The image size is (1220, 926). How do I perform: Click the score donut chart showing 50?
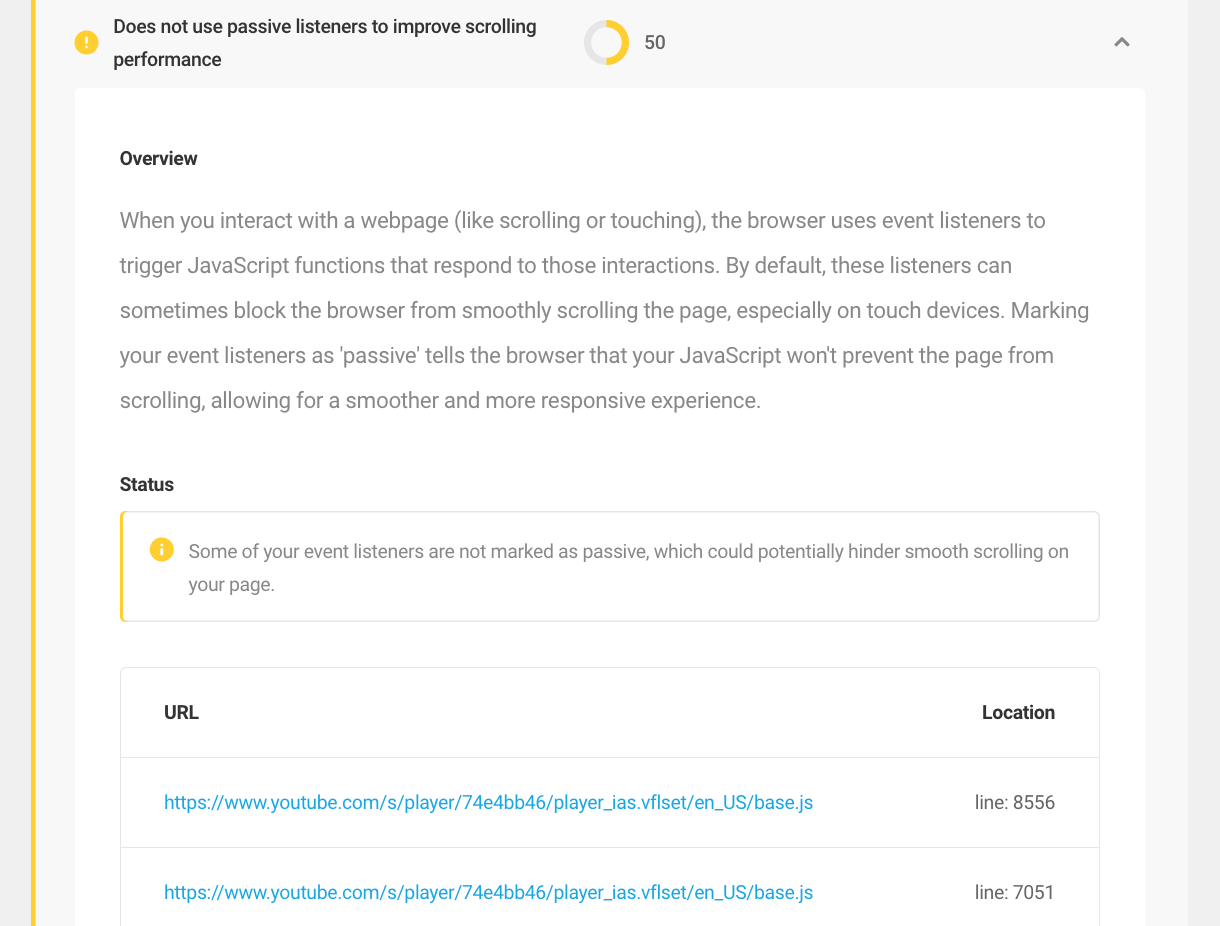tap(607, 43)
